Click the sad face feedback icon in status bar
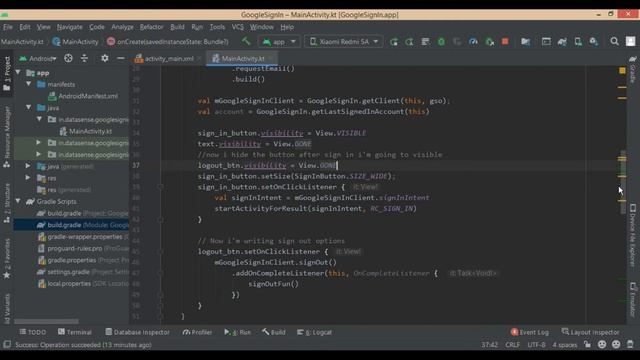Image resolution: width=640 pixels, height=360 pixels. [616, 344]
